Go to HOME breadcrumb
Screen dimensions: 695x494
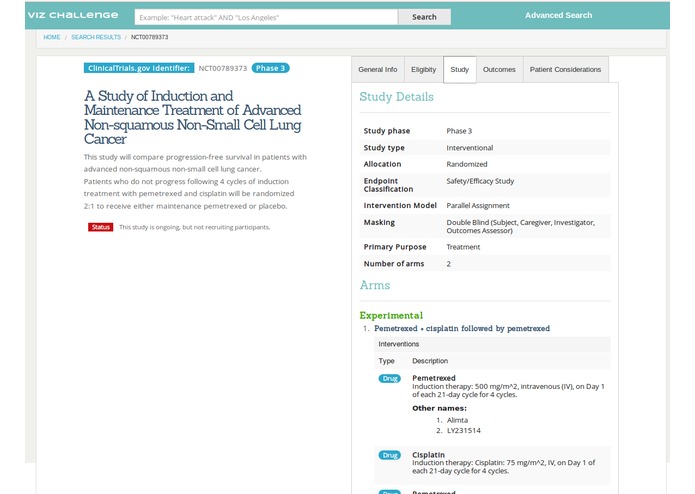(x=52, y=37)
